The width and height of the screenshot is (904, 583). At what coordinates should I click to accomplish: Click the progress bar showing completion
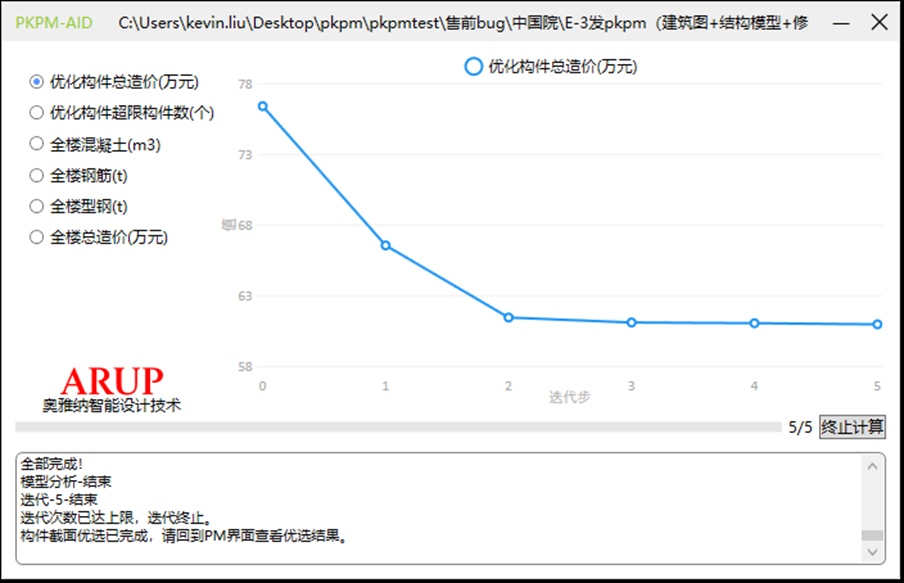[400, 425]
